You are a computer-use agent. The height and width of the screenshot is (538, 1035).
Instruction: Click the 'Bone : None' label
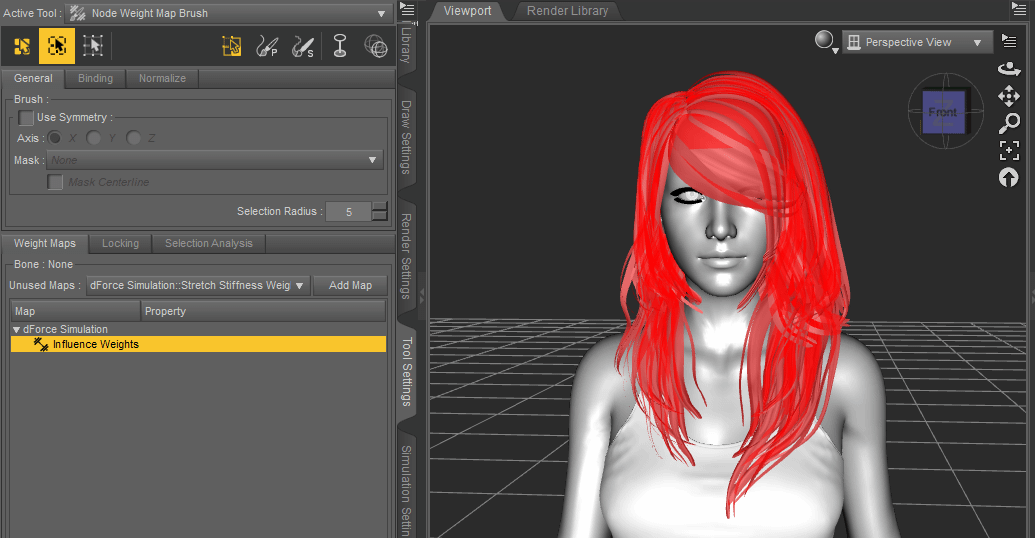[x=43, y=264]
